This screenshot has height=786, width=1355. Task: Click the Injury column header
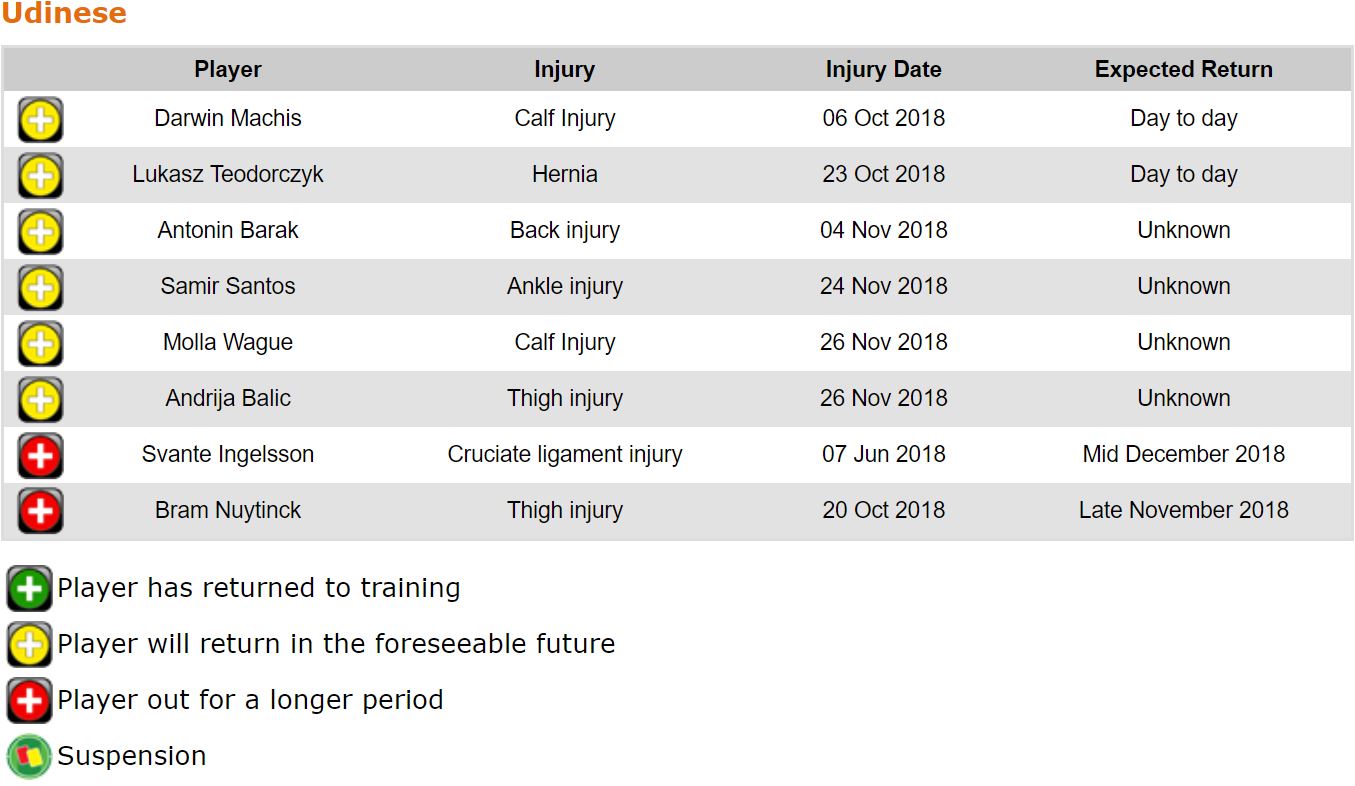point(564,70)
